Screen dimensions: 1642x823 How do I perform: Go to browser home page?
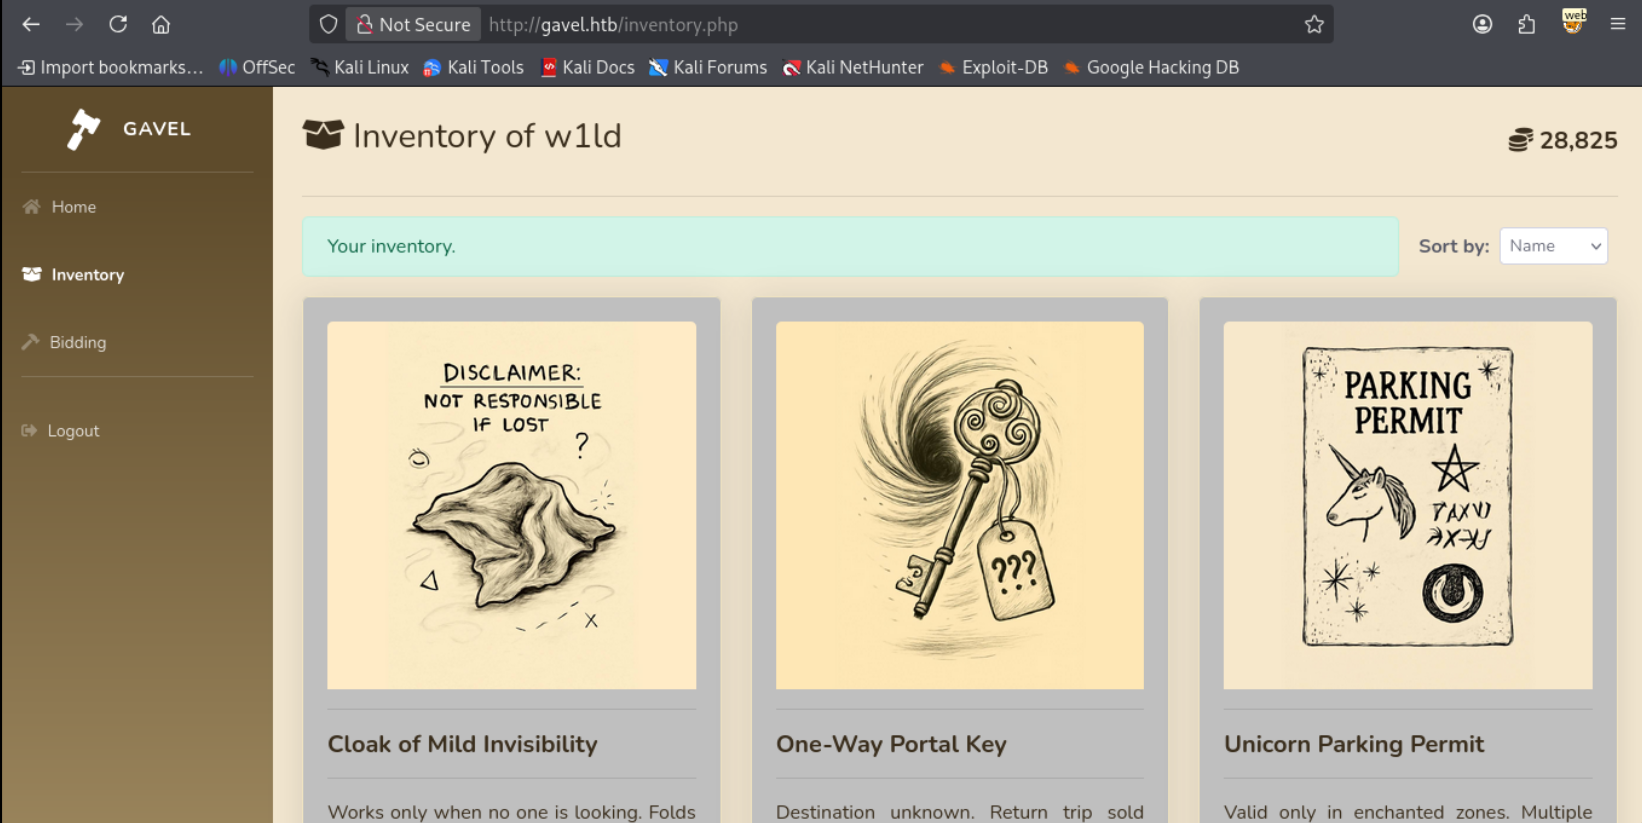[x=161, y=24]
